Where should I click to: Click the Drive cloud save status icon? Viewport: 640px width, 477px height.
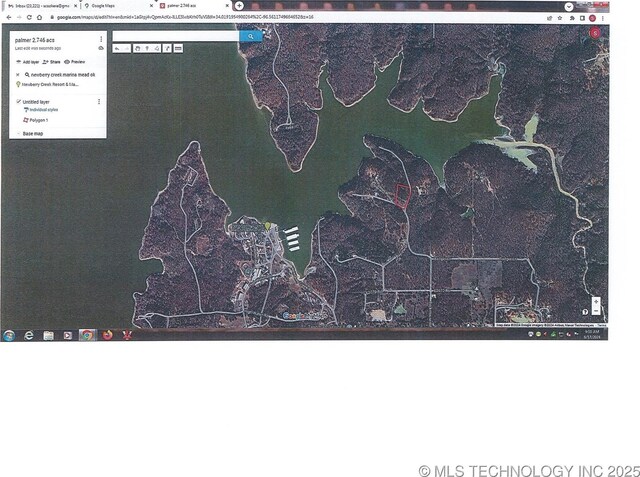click(x=101, y=48)
